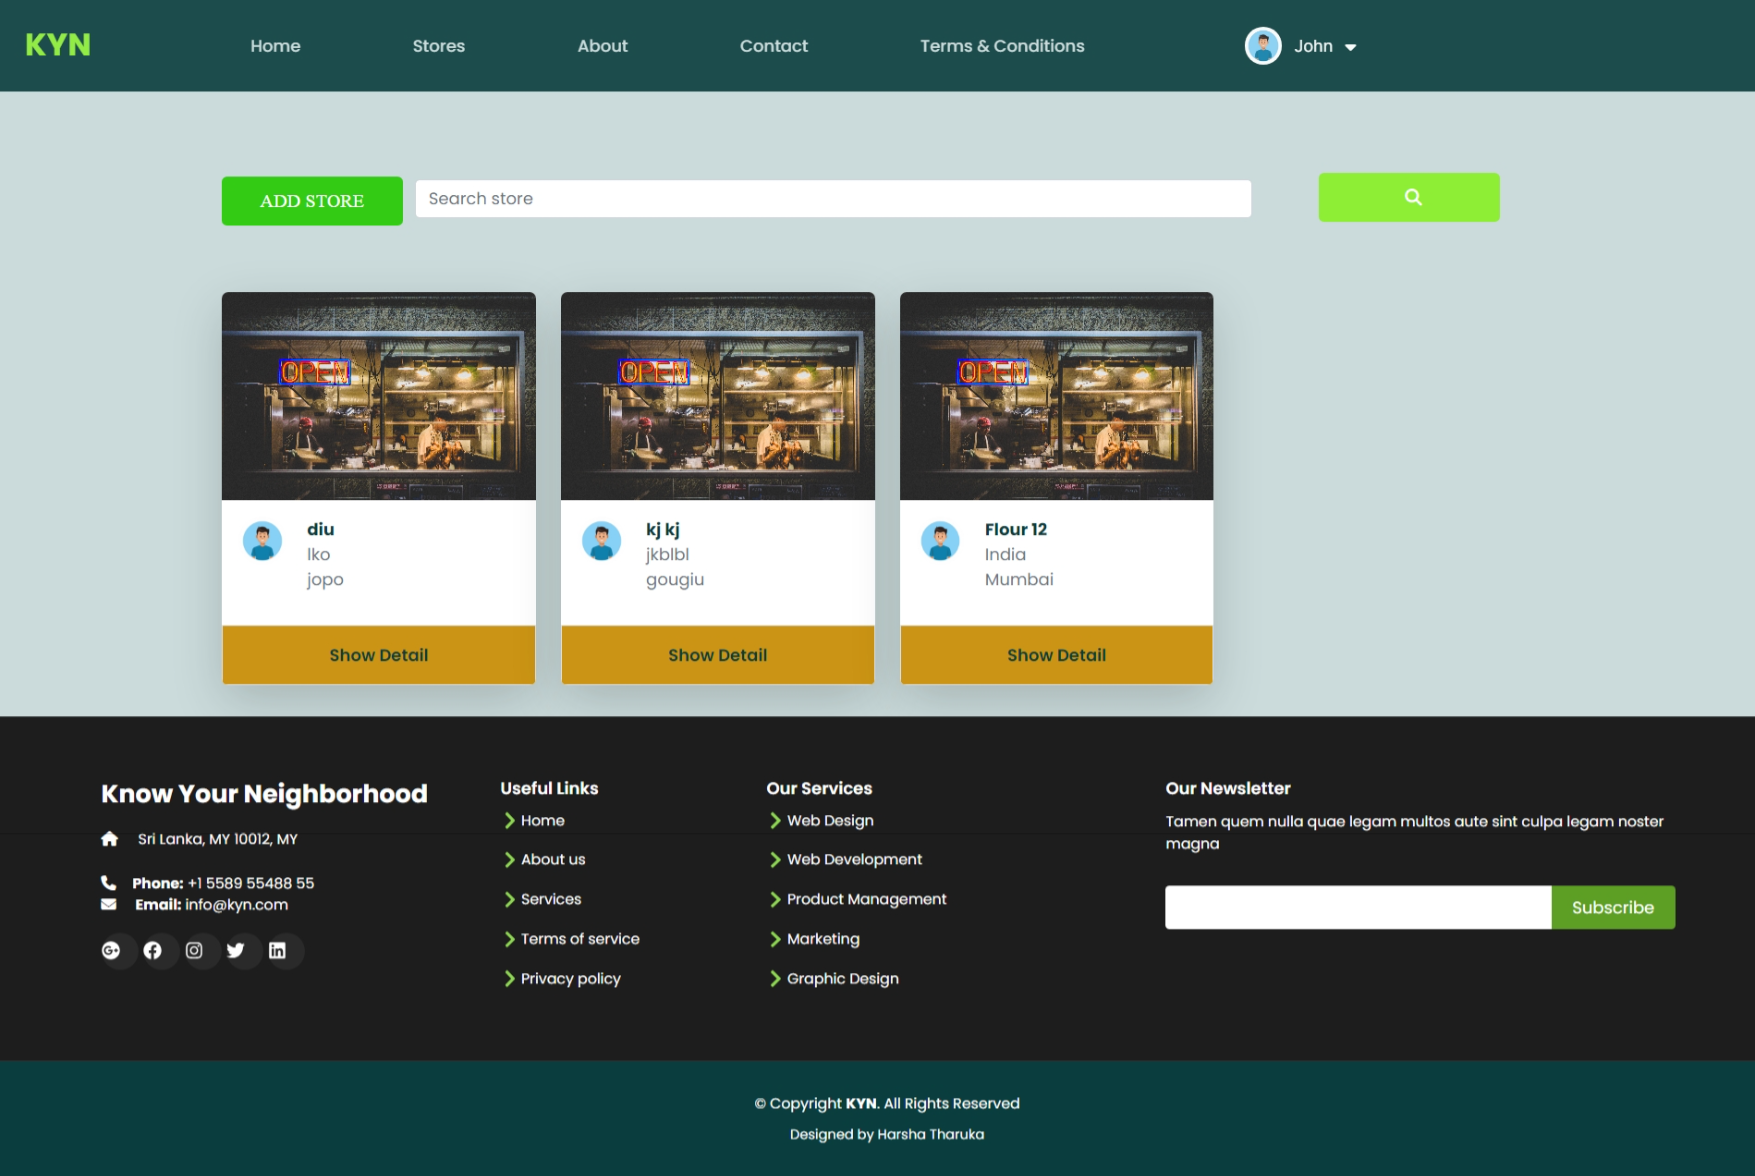Select the Contact nav item
This screenshot has width=1755, height=1176.
(773, 46)
